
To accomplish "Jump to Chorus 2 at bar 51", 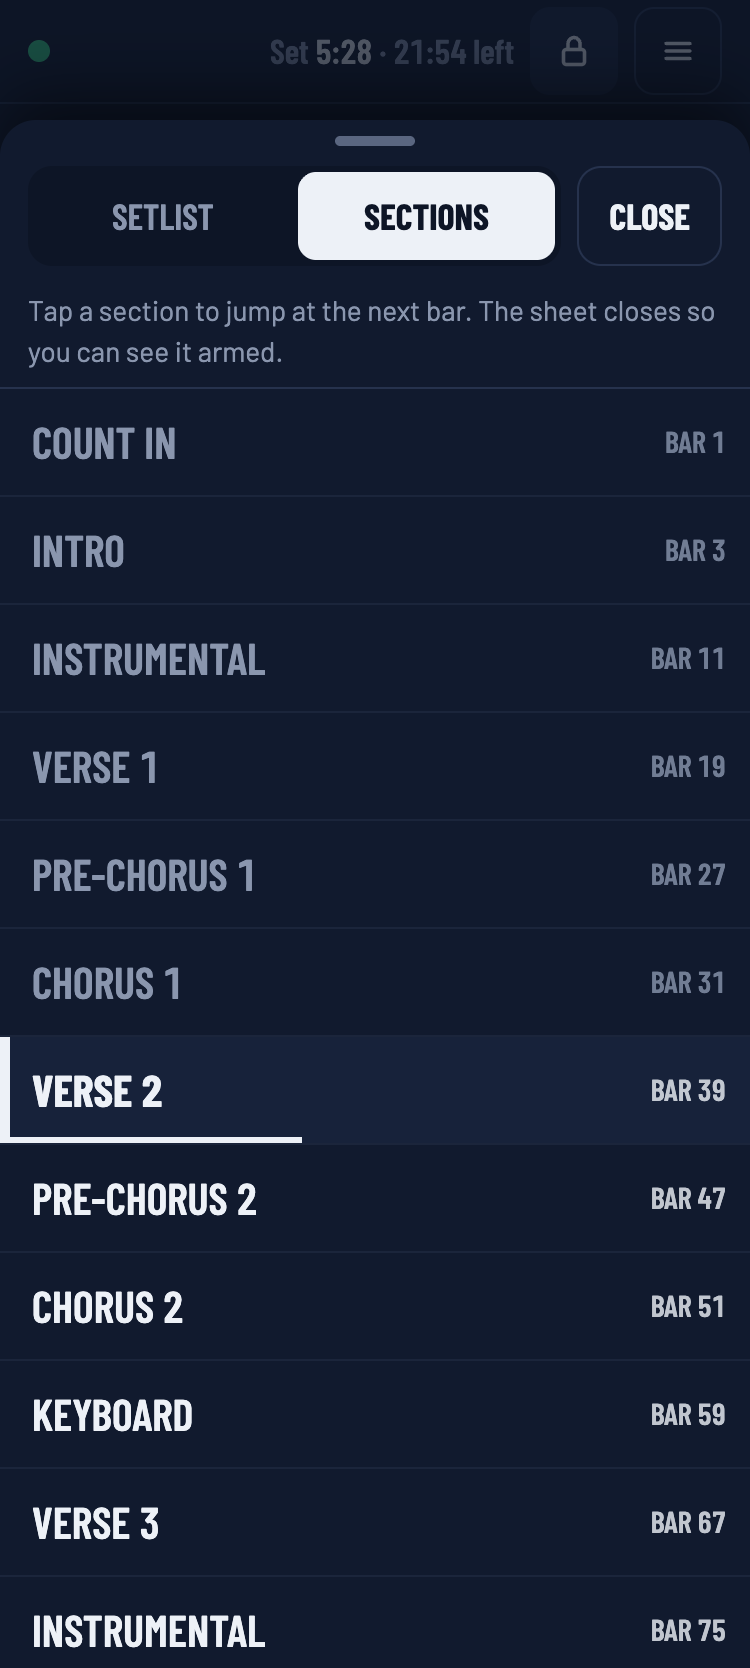I will 375,1307.
